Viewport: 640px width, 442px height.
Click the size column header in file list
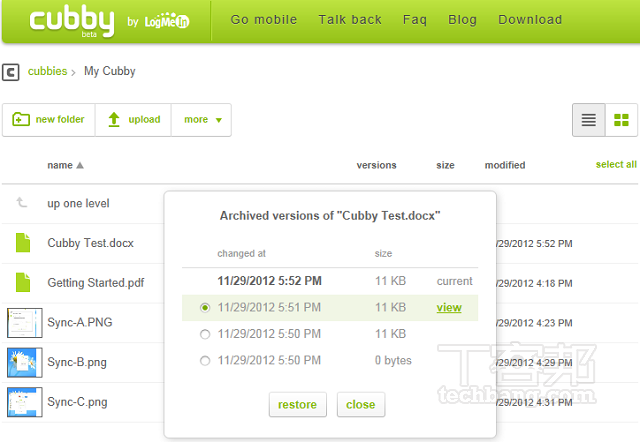pyautogui.click(x=445, y=165)
